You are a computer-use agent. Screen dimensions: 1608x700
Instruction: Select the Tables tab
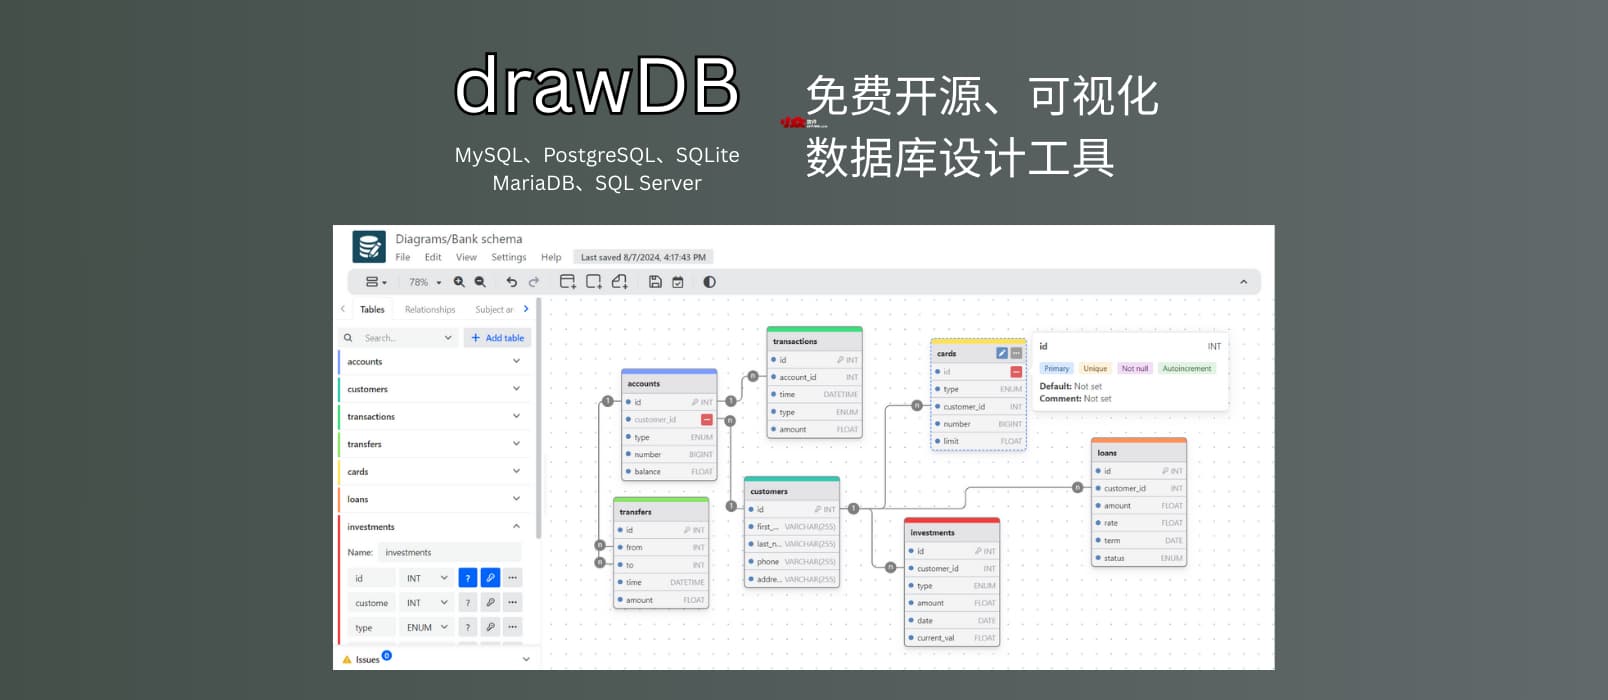coord(372,310)
